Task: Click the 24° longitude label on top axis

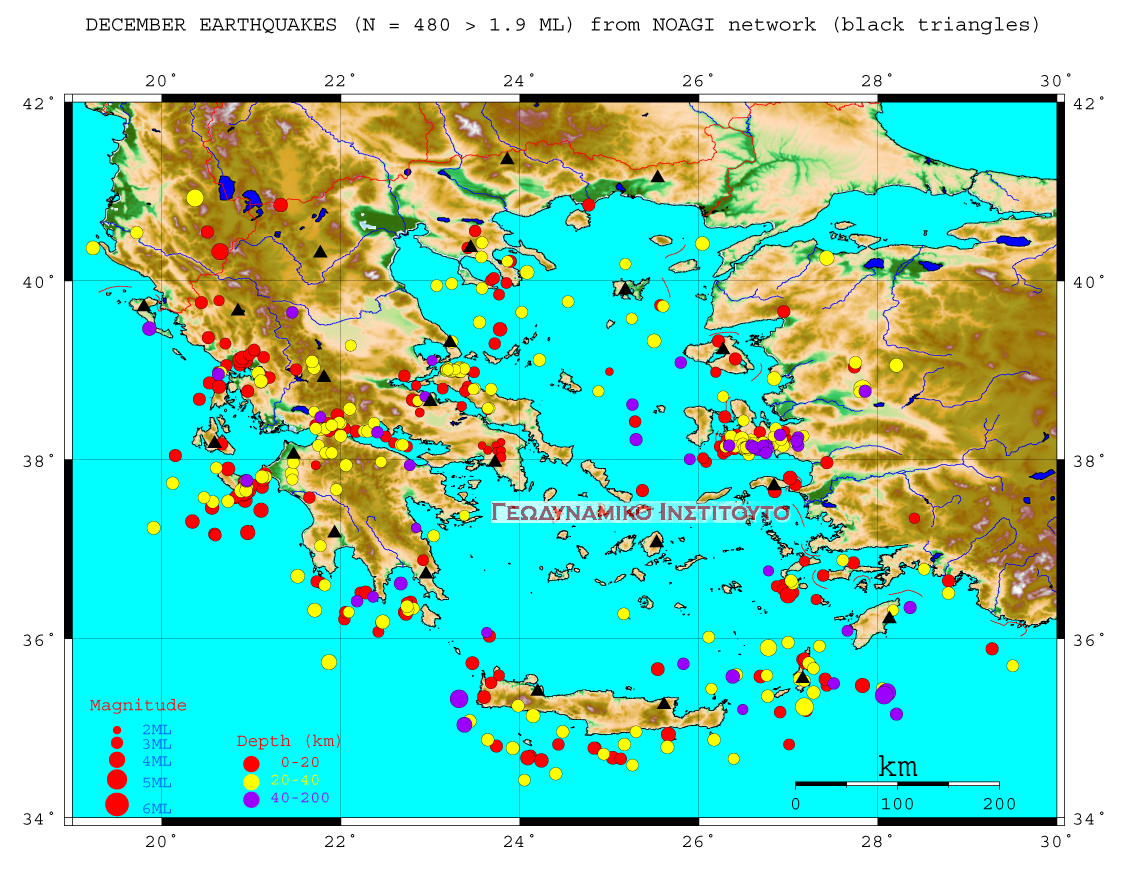Action: tap(520, 81)
